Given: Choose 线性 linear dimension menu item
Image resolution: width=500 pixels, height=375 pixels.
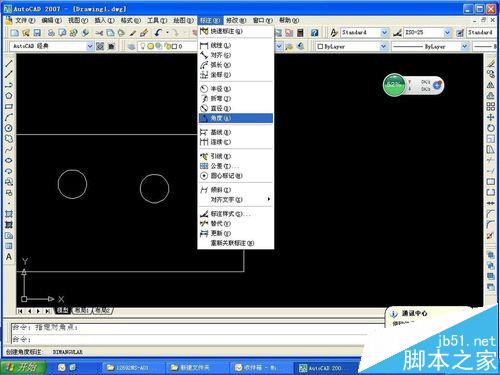Looking at the screenshot, I should pos(236,45).
